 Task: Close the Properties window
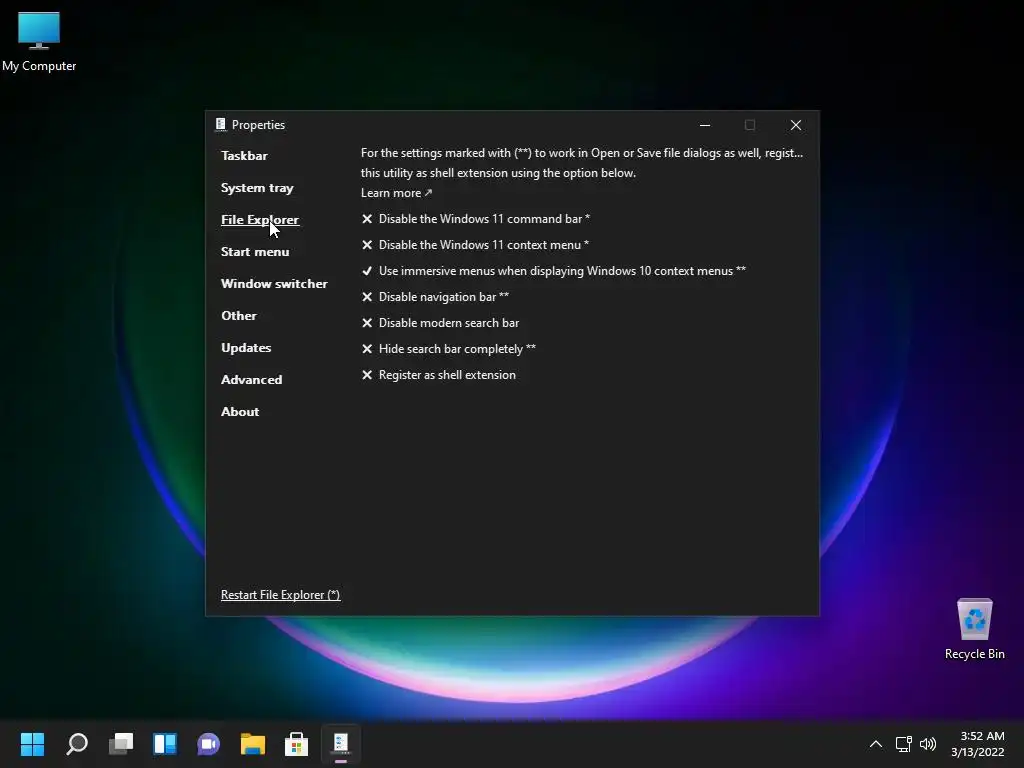(795, 125)
